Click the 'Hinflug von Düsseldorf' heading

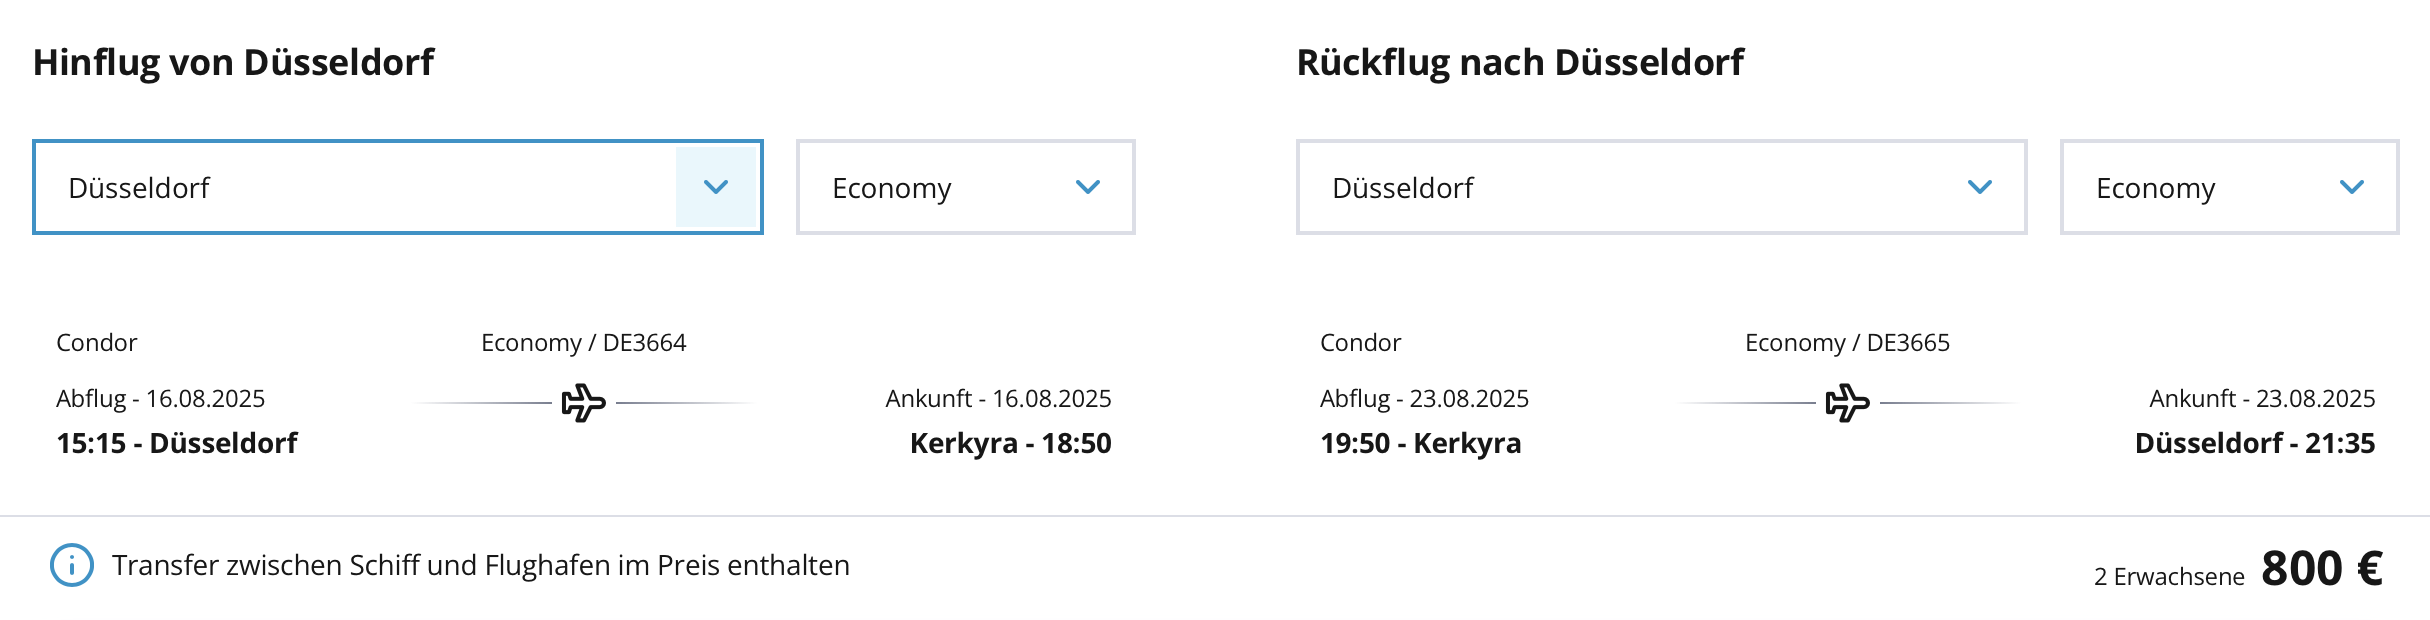coord(234,62)
